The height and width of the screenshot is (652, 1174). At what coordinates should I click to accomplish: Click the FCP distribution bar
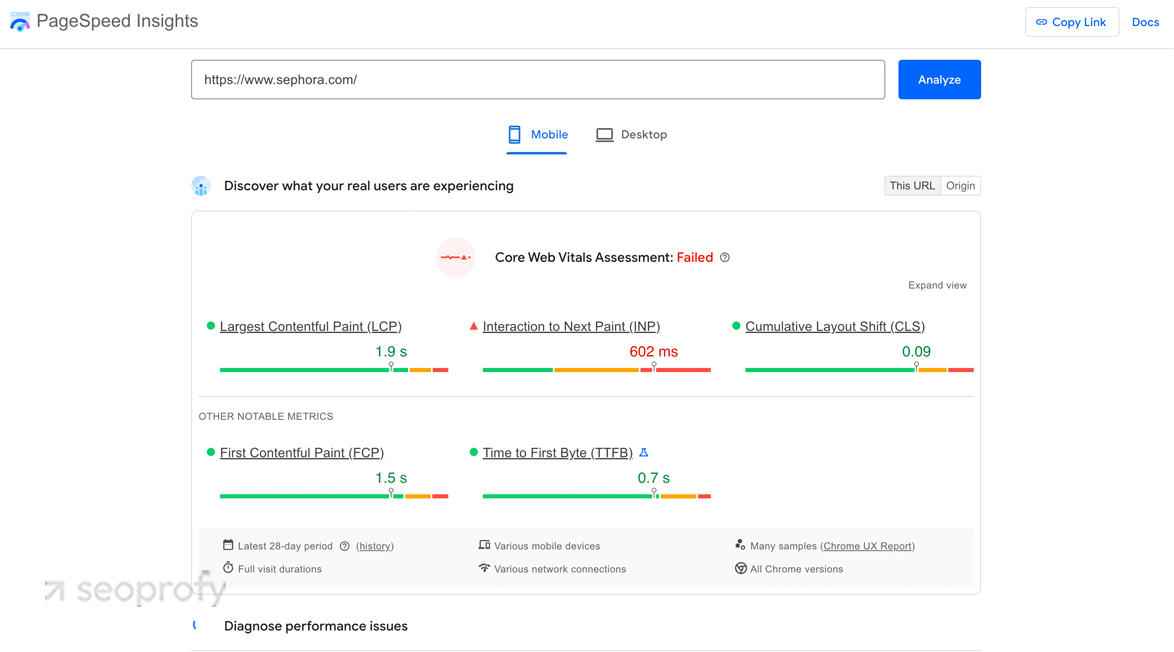tap(334, 496)
